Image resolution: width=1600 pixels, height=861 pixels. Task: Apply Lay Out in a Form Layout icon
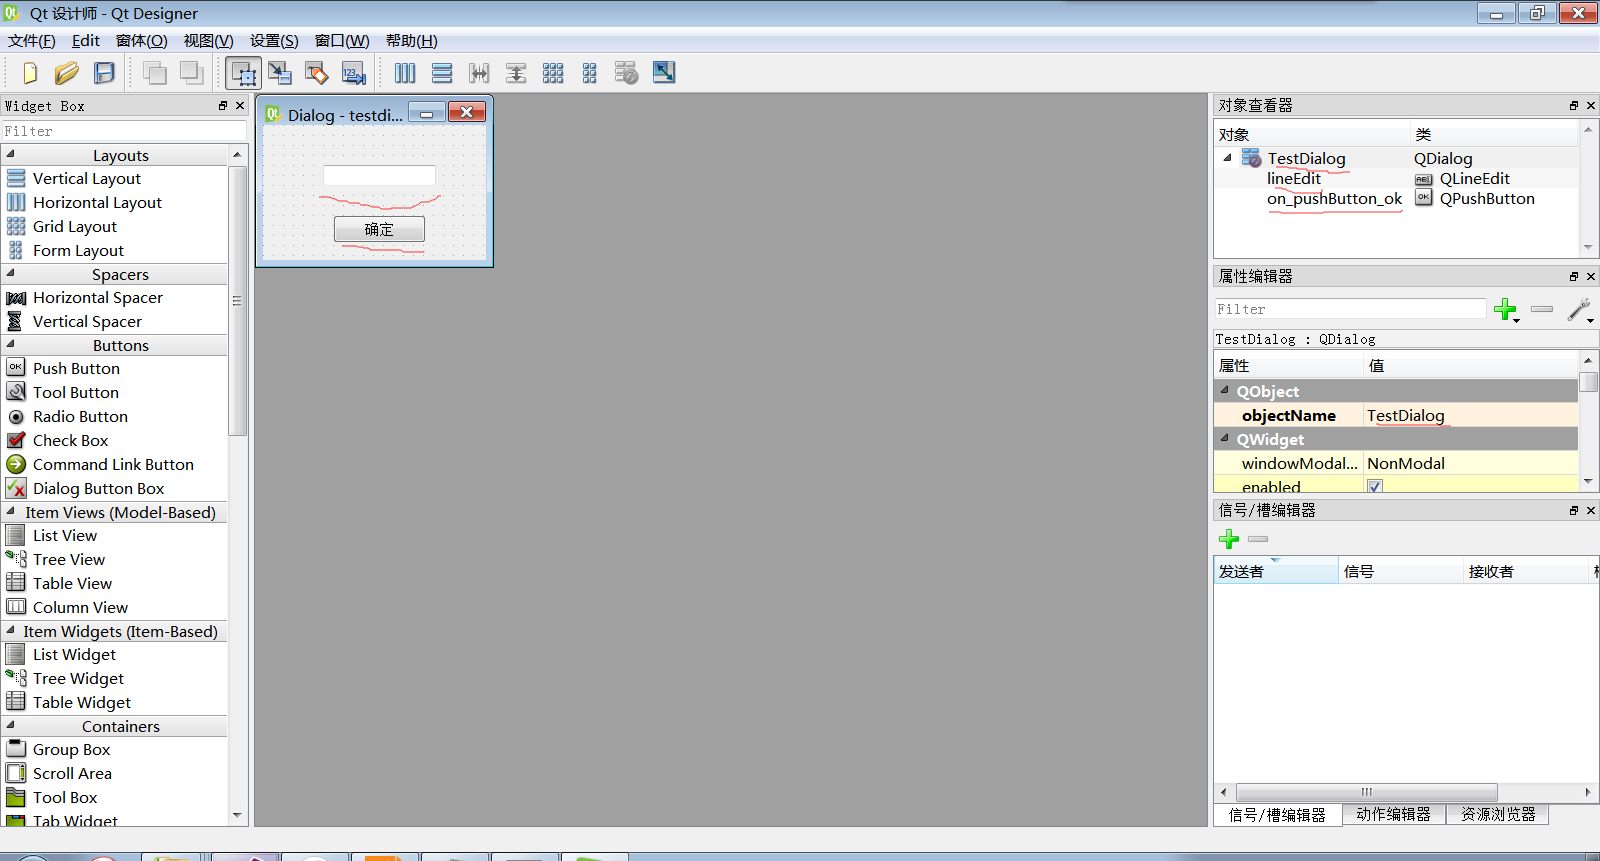tap(590, 73)
